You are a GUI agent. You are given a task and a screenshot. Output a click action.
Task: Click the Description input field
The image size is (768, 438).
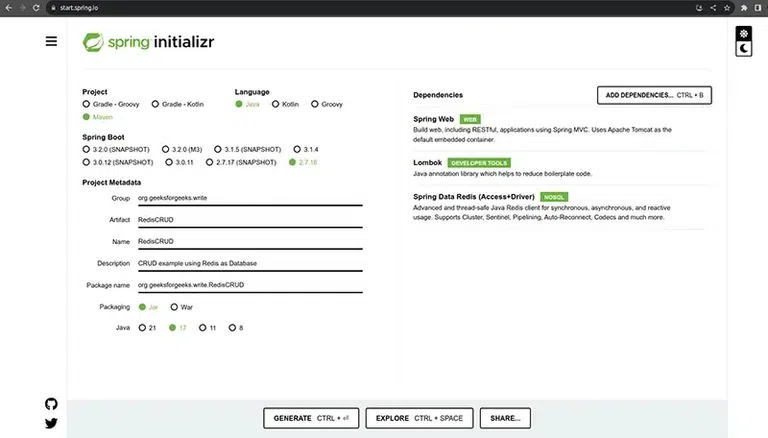coord(250,264)
